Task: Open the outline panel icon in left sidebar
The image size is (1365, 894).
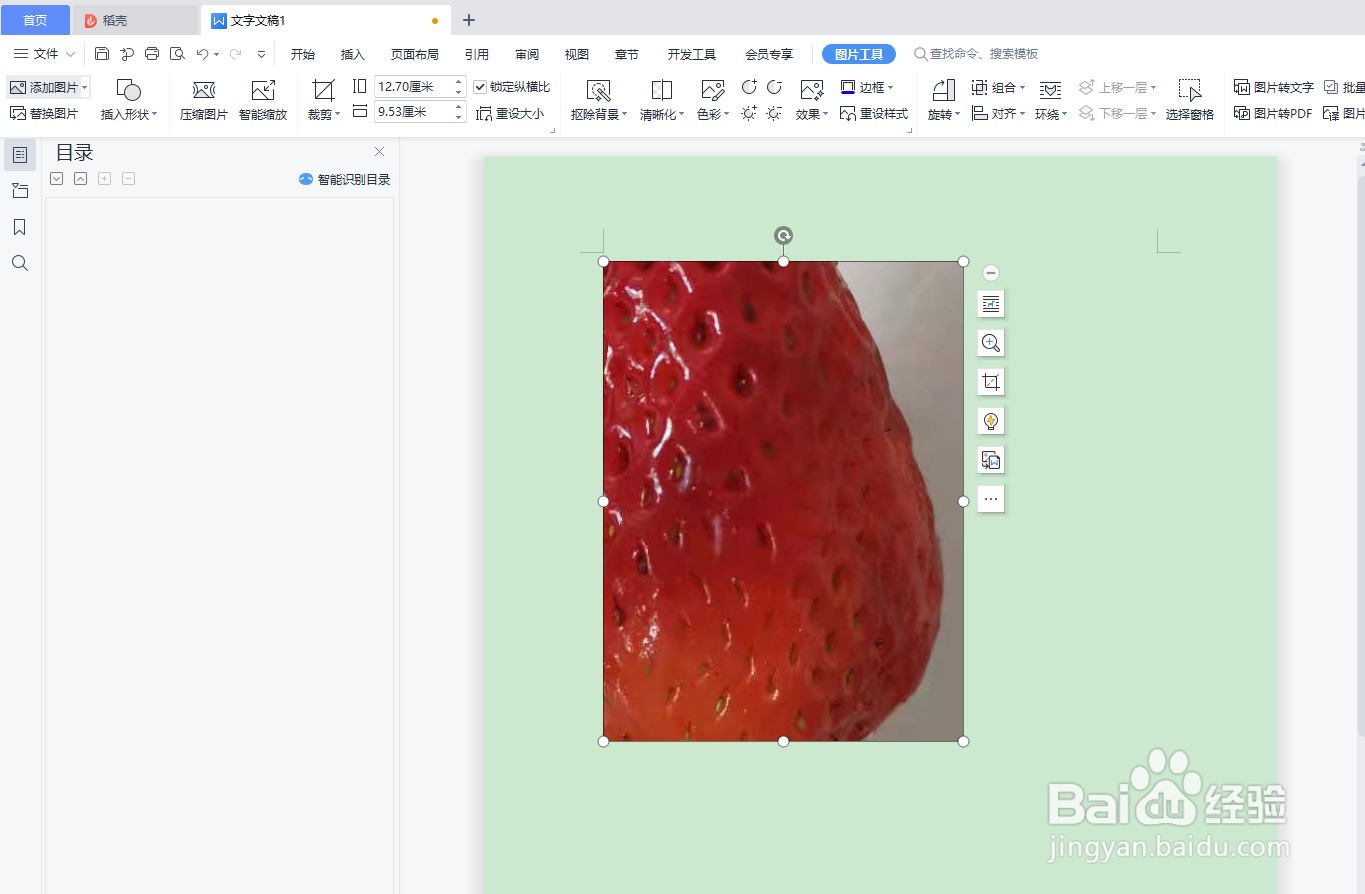Action: pyautogui.click(x=20, y=155)
